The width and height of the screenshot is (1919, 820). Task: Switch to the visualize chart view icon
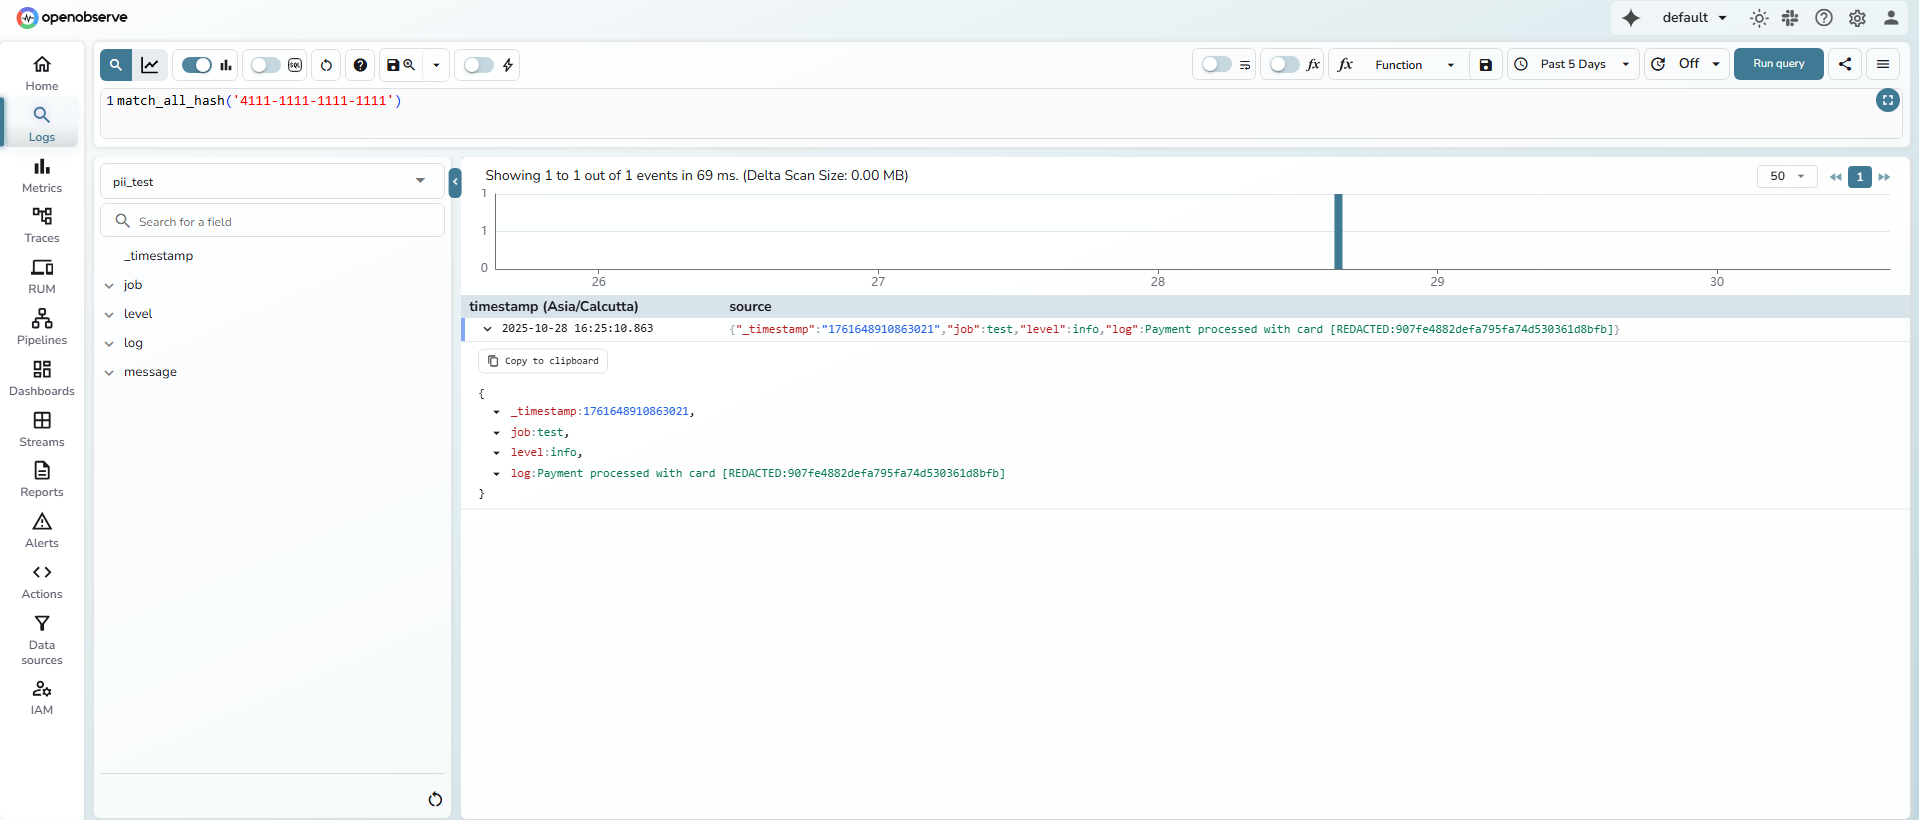tap(150, 65)
